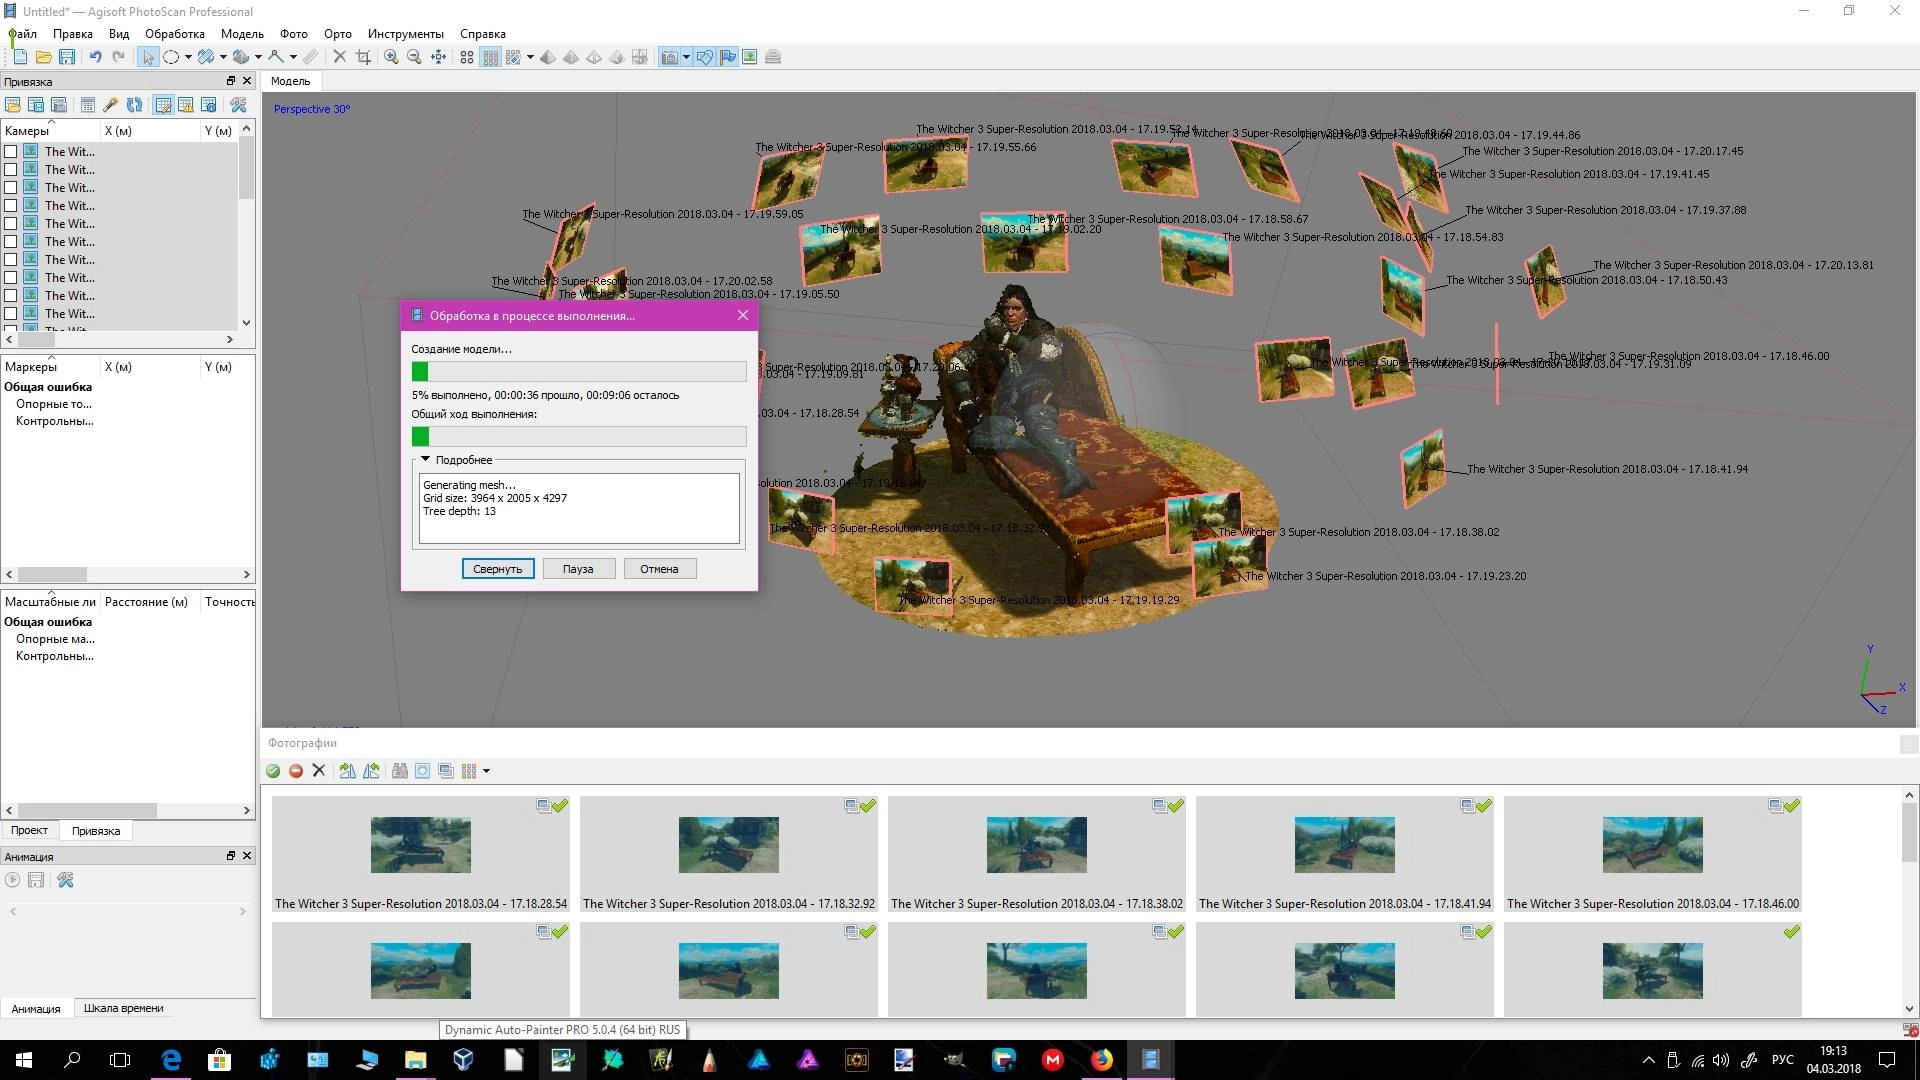
Task: Click the red Disable cameras icon
Action: [296, 771]
